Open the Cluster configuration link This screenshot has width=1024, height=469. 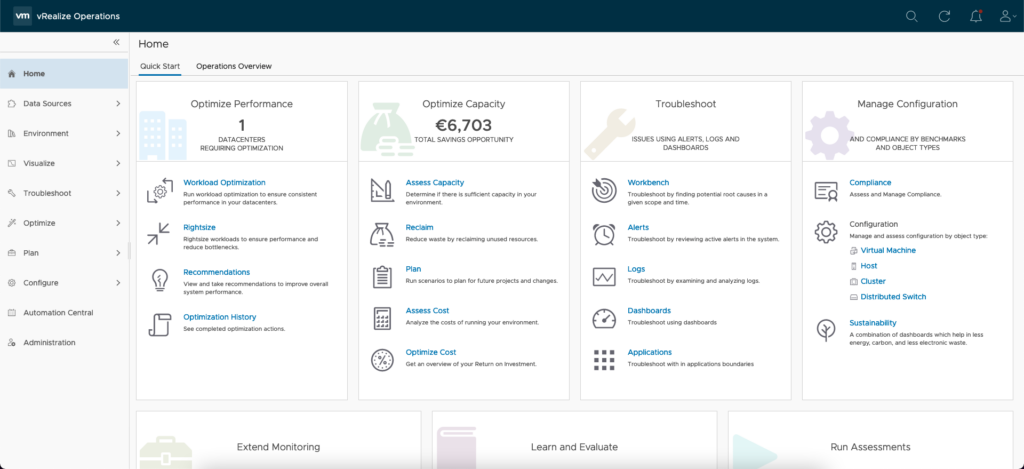[x=873, y=282]
